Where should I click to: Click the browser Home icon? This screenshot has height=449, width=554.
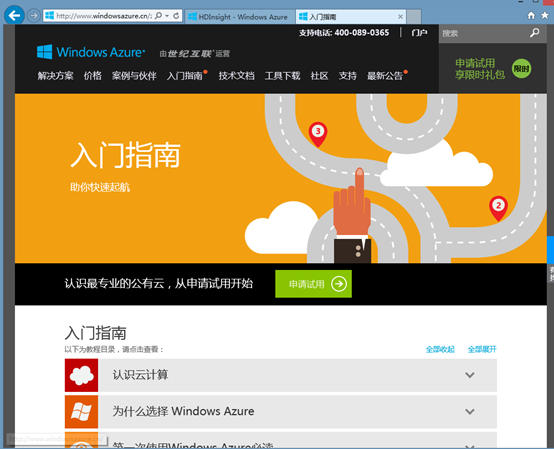click(x=531, y=15)
